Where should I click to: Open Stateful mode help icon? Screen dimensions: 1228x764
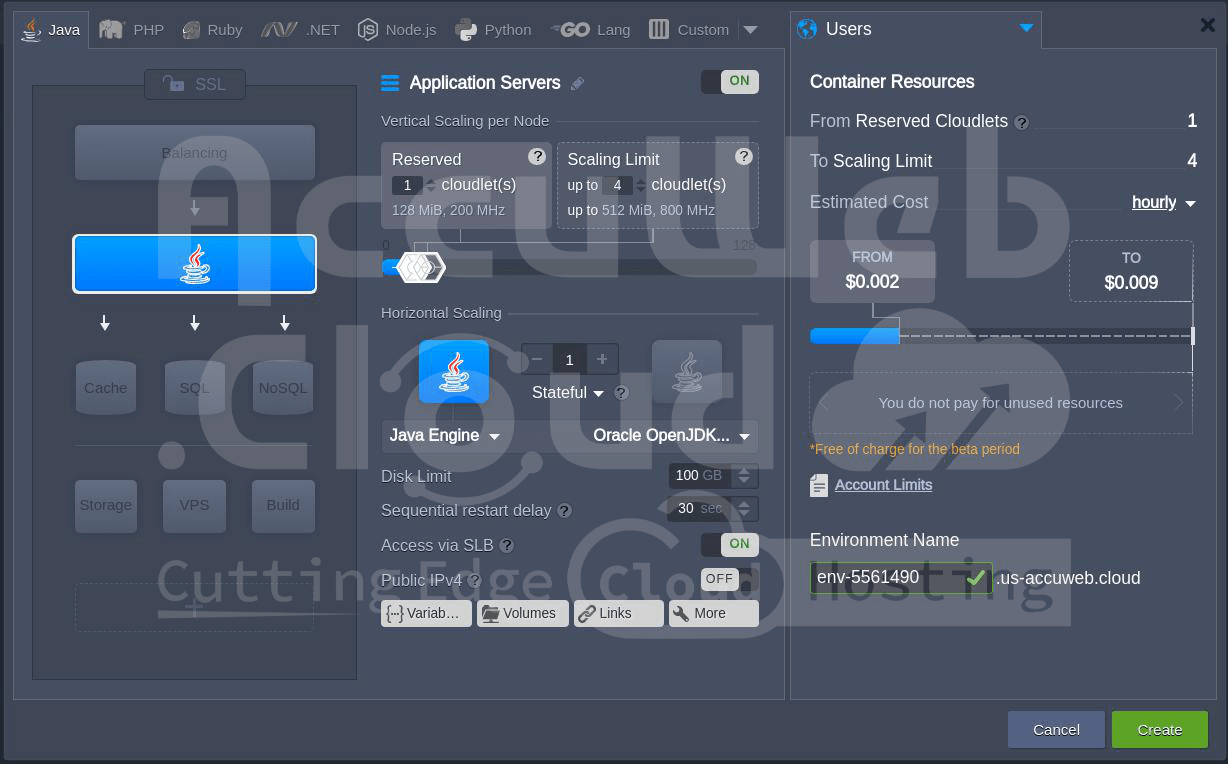point(621,393)
